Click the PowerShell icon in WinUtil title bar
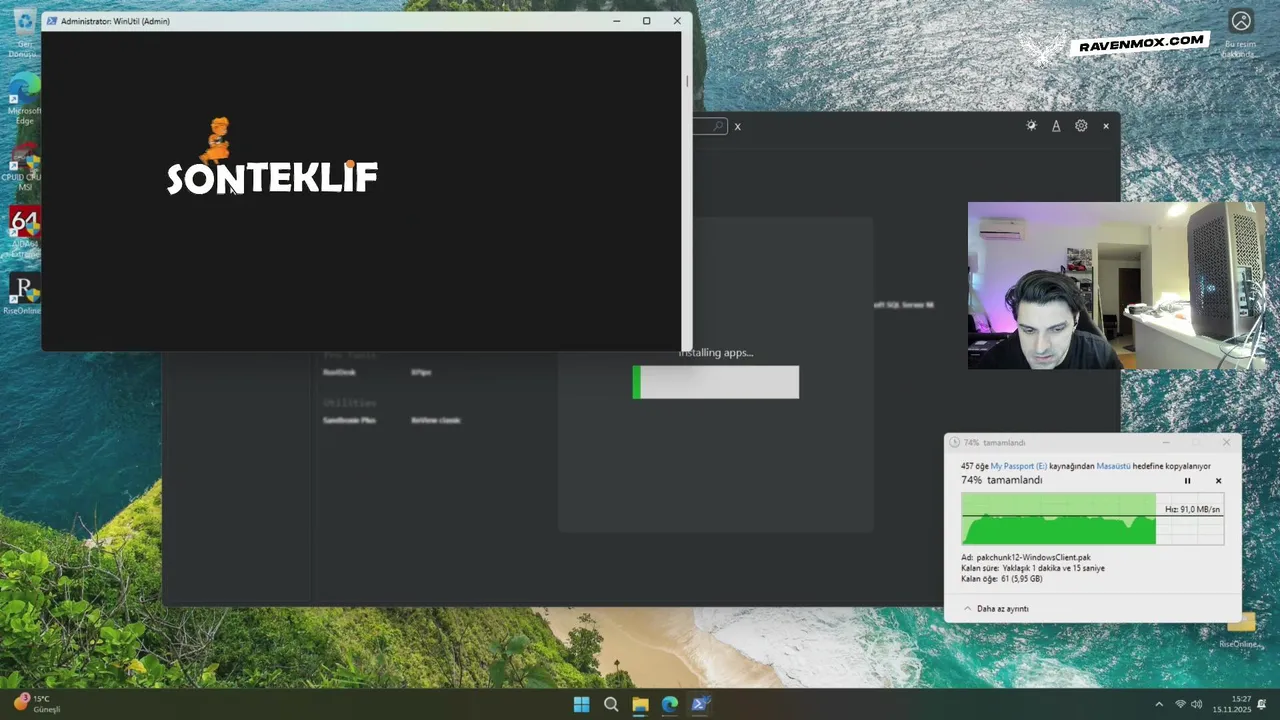 click(x=51, y=21)
